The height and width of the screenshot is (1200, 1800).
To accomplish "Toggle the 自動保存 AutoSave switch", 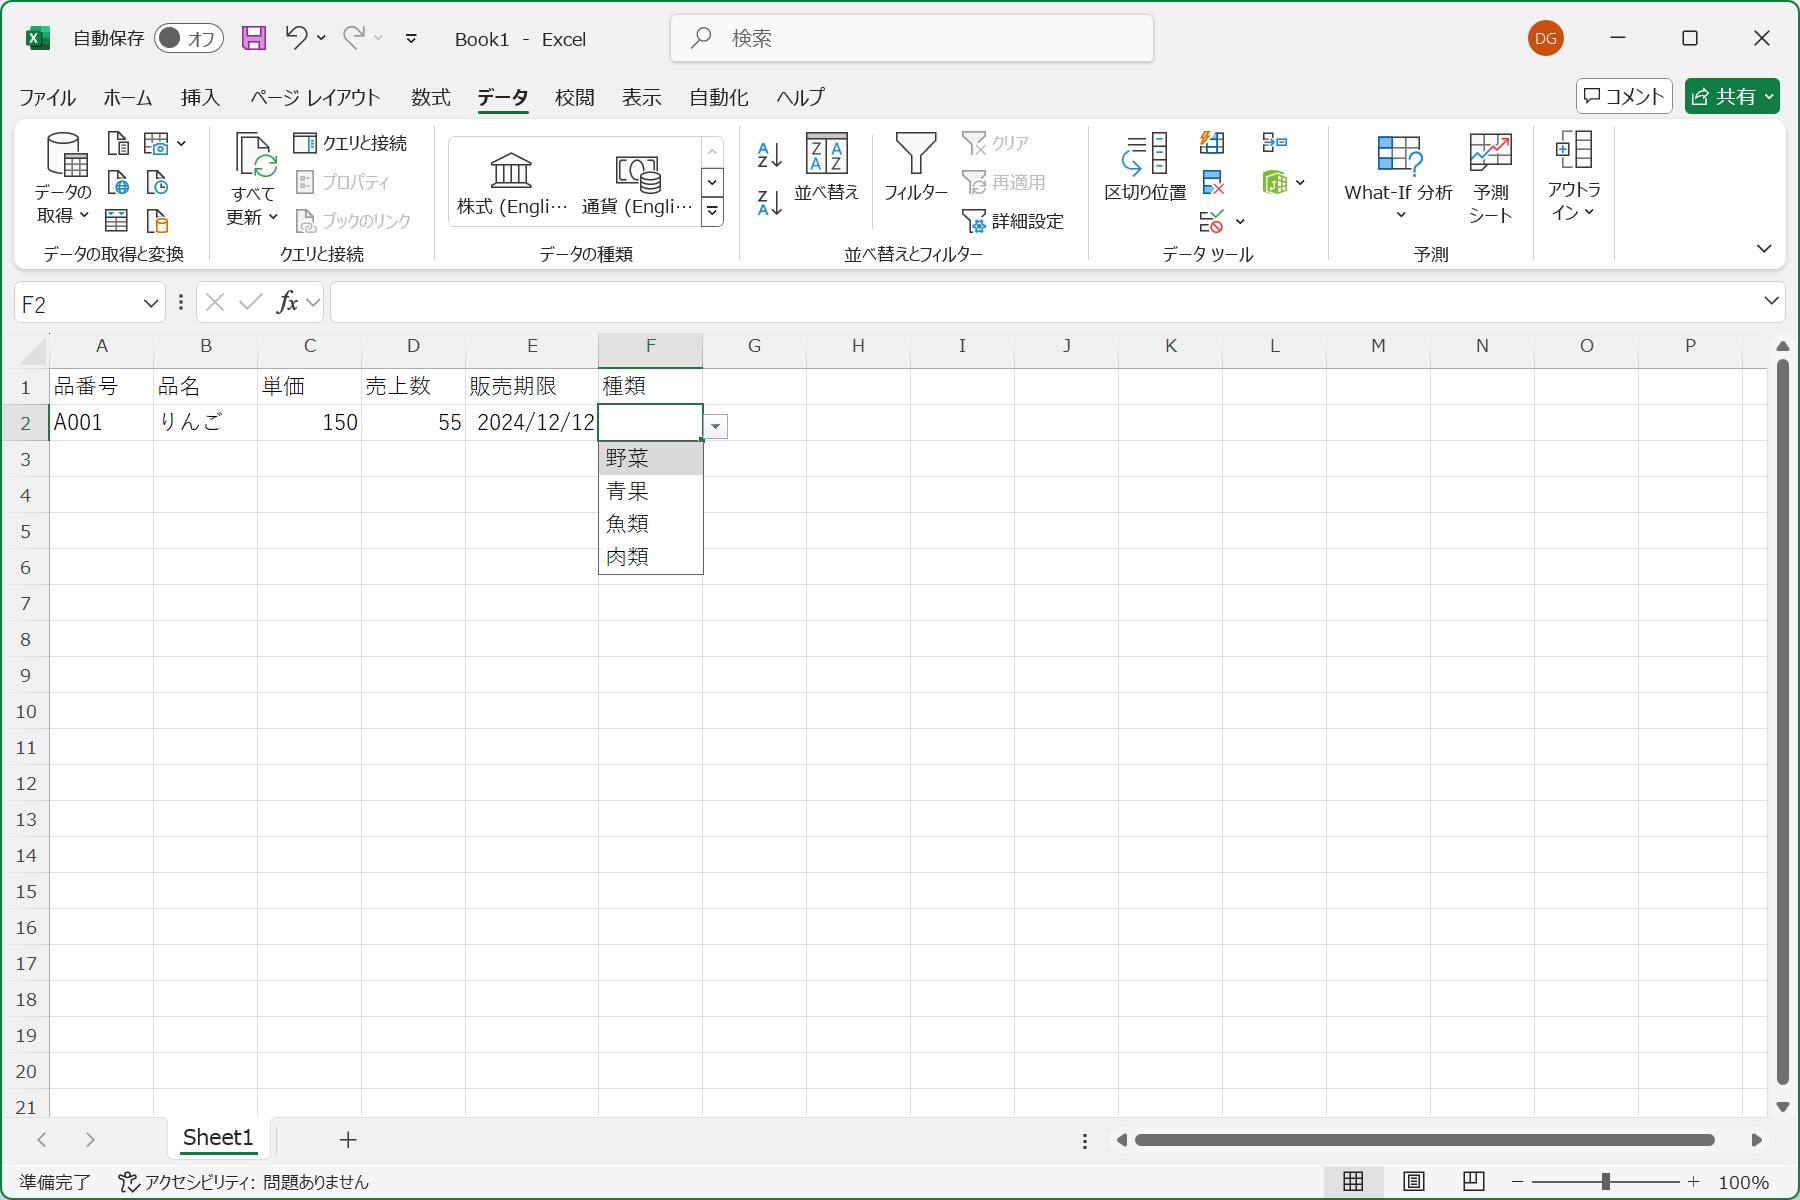I will (188, 38).
